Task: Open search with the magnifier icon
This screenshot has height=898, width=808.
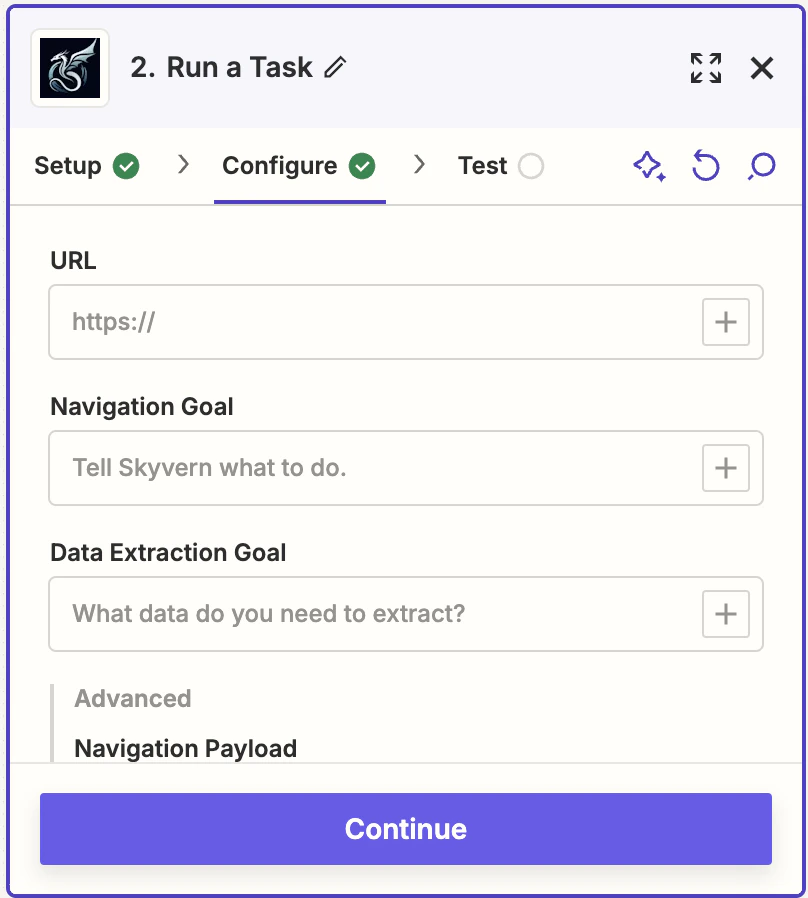Action: tap(761, 166)
